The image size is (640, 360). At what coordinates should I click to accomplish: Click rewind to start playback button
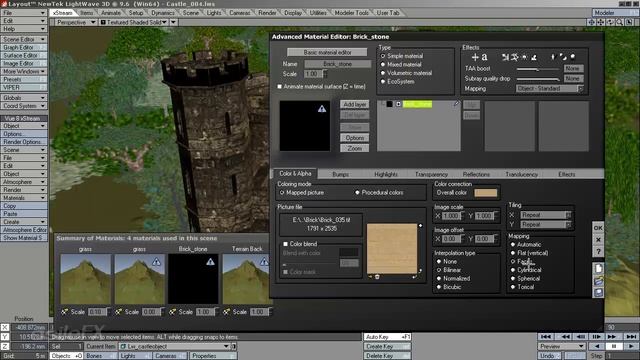point(546,337)
